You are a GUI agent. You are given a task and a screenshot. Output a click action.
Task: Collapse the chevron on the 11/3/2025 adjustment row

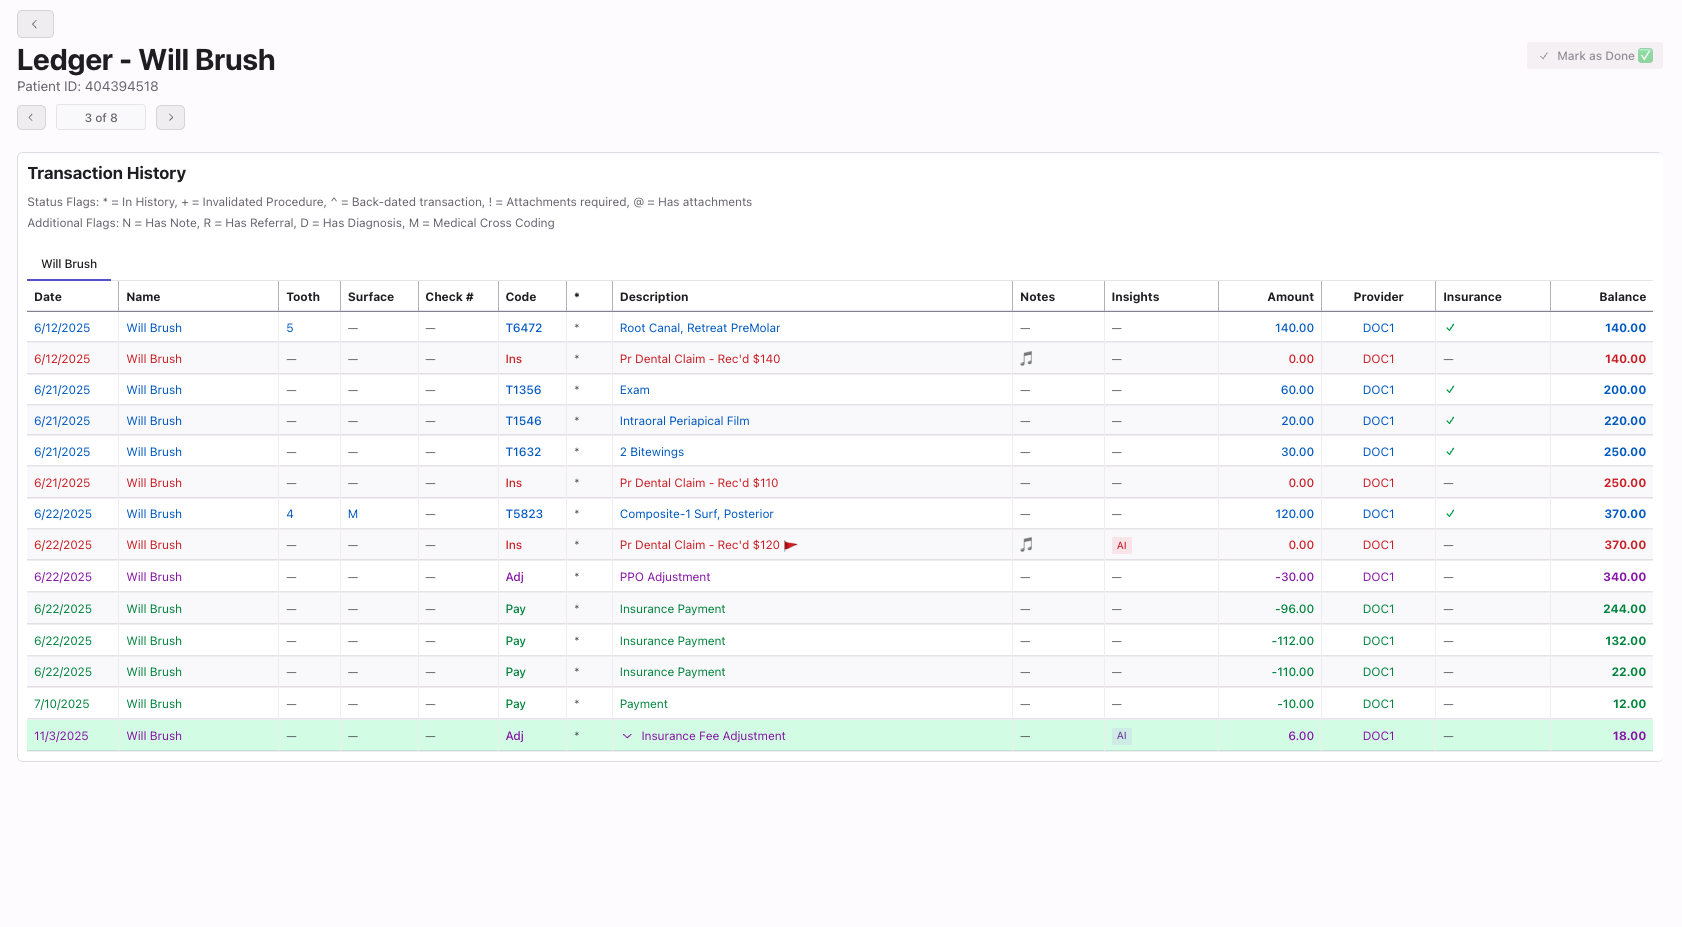(627, 735)
